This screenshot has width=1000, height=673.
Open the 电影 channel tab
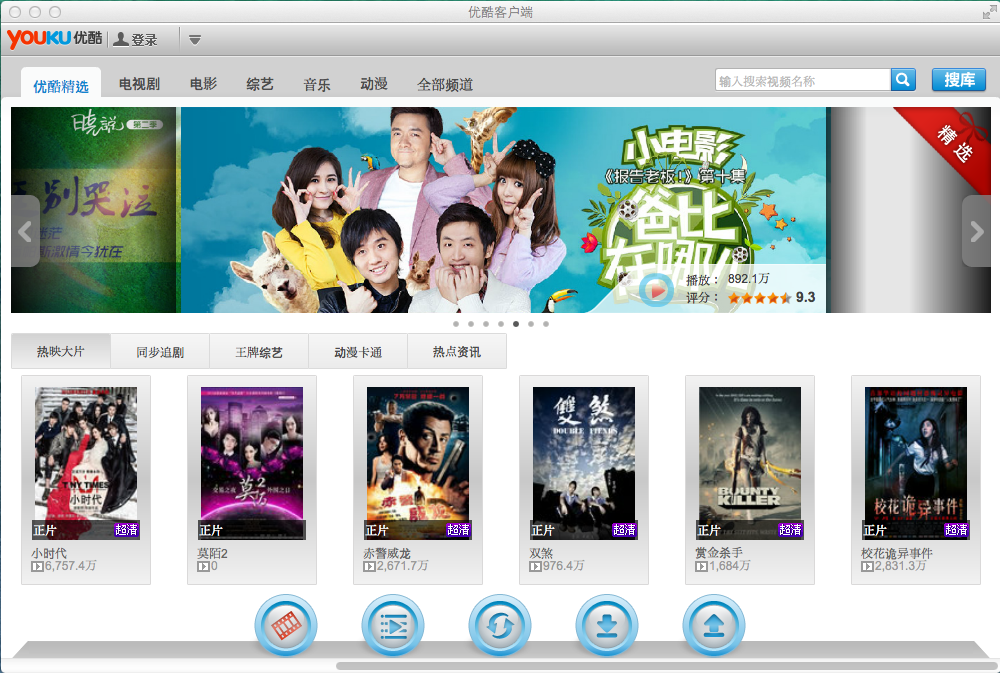tap(203, 84)
